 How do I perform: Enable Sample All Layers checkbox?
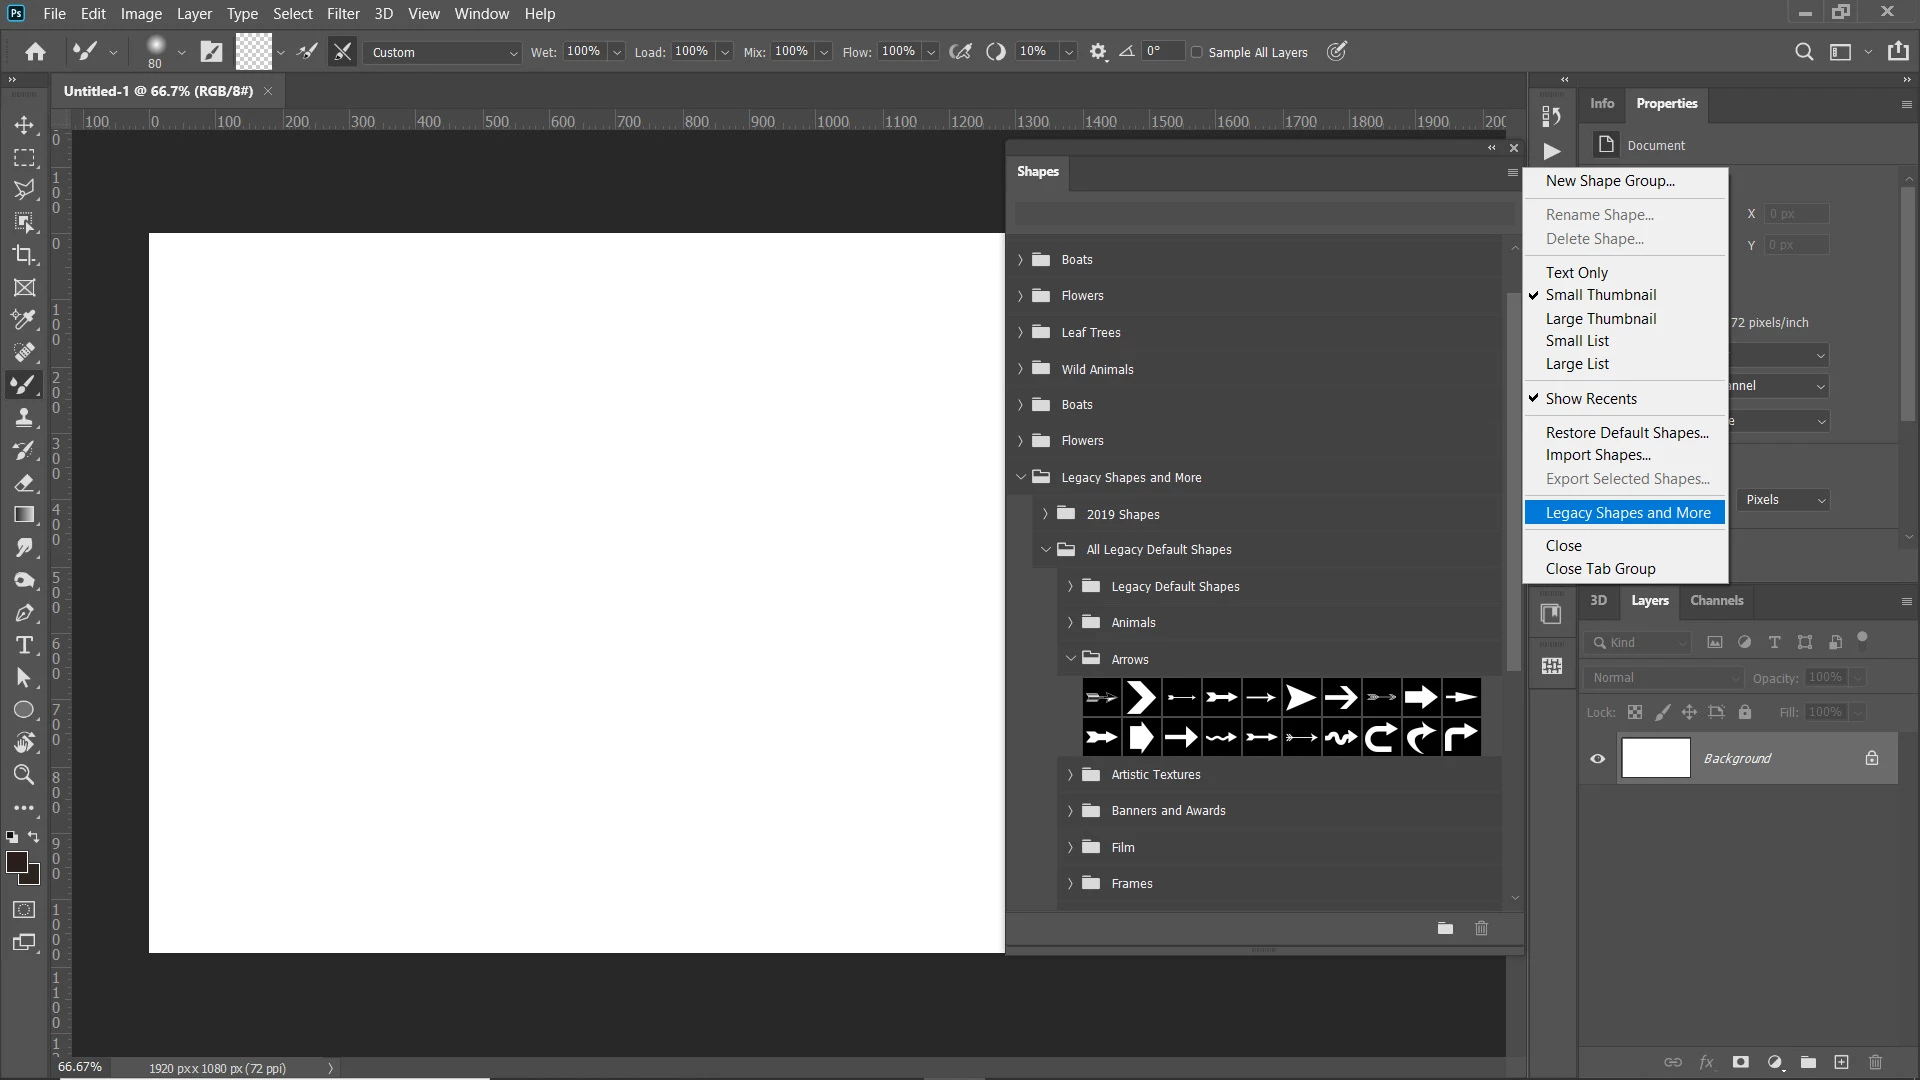pos(1196,52)
